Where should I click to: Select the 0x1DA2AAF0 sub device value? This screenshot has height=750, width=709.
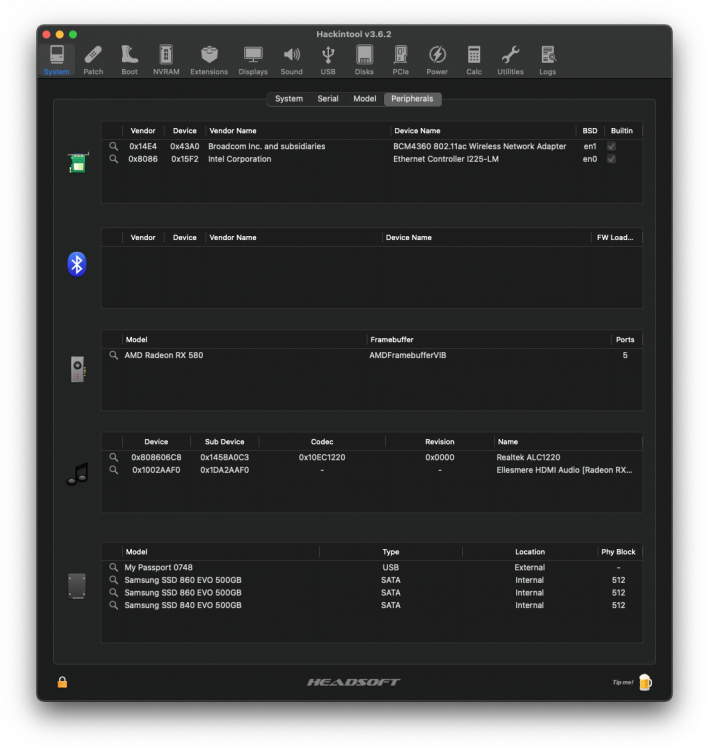224,470
